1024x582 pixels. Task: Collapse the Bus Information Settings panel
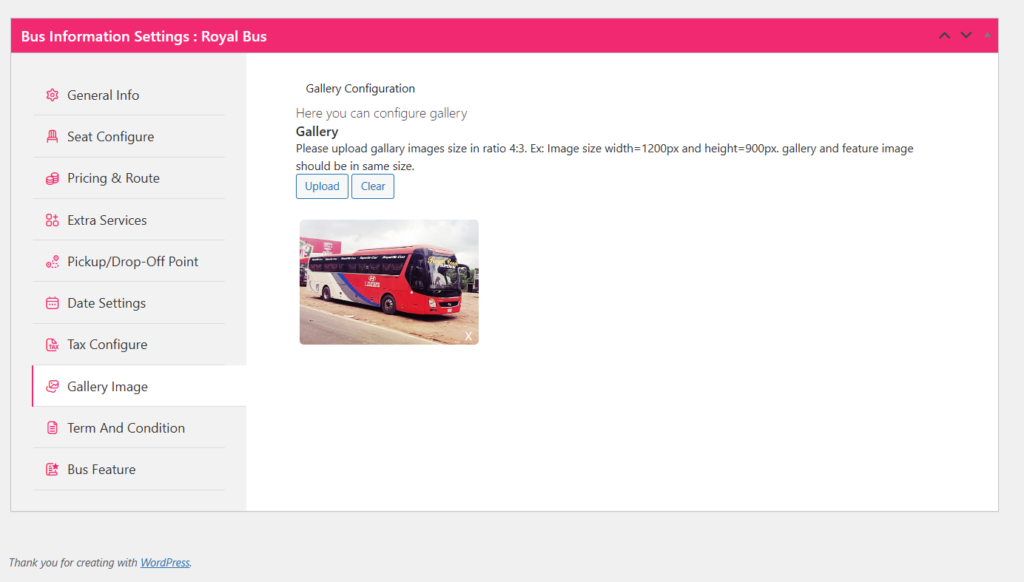[x=987, y=36]
